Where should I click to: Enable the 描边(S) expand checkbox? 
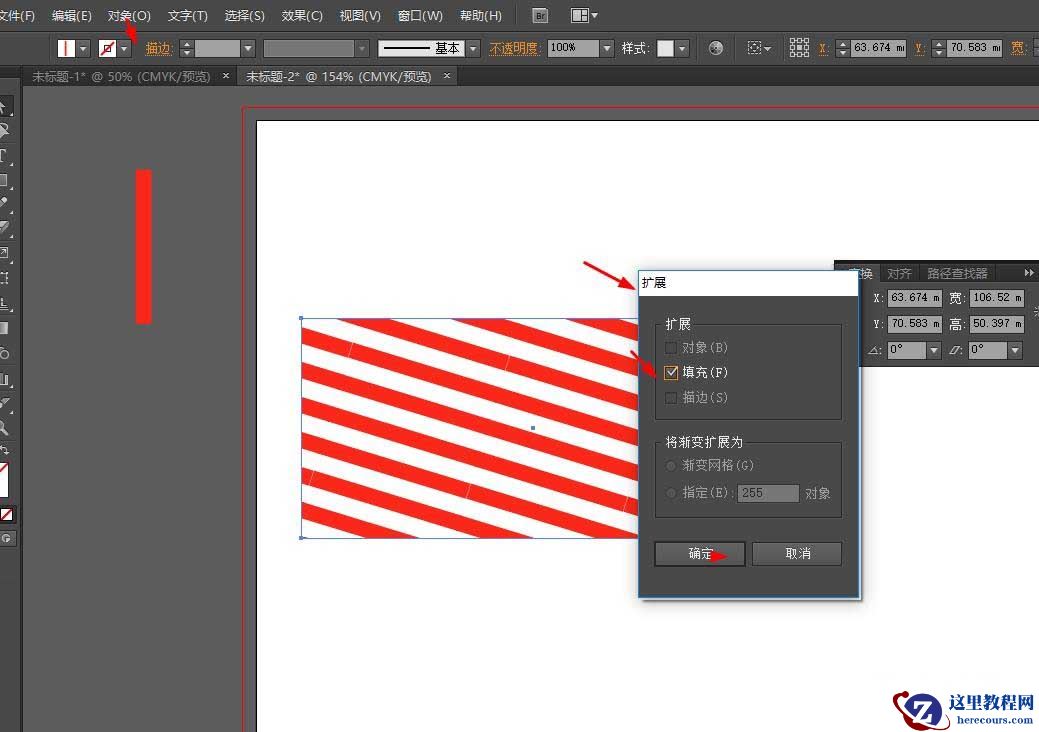(670, 397)
